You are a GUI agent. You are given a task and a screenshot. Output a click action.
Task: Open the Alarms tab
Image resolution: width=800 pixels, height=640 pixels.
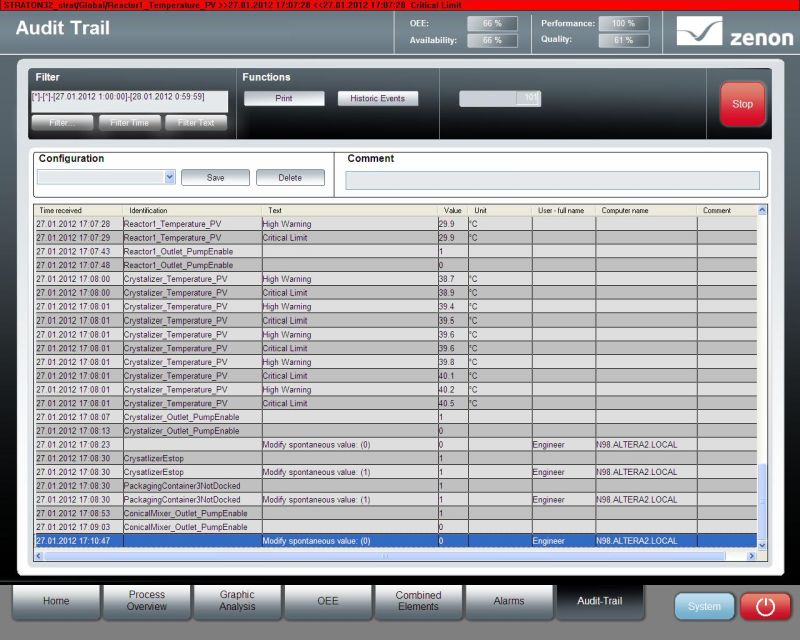point(508,601)
